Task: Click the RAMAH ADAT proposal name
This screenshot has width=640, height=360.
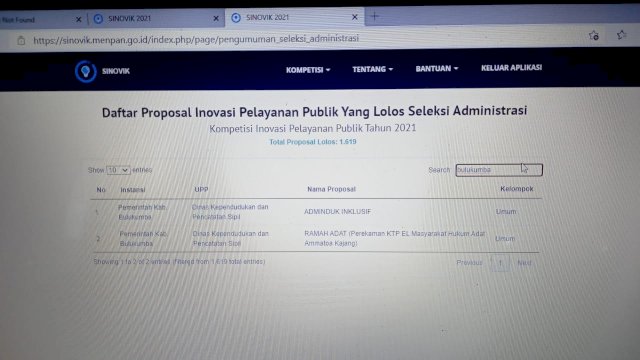Action: (x=395, y=238)
